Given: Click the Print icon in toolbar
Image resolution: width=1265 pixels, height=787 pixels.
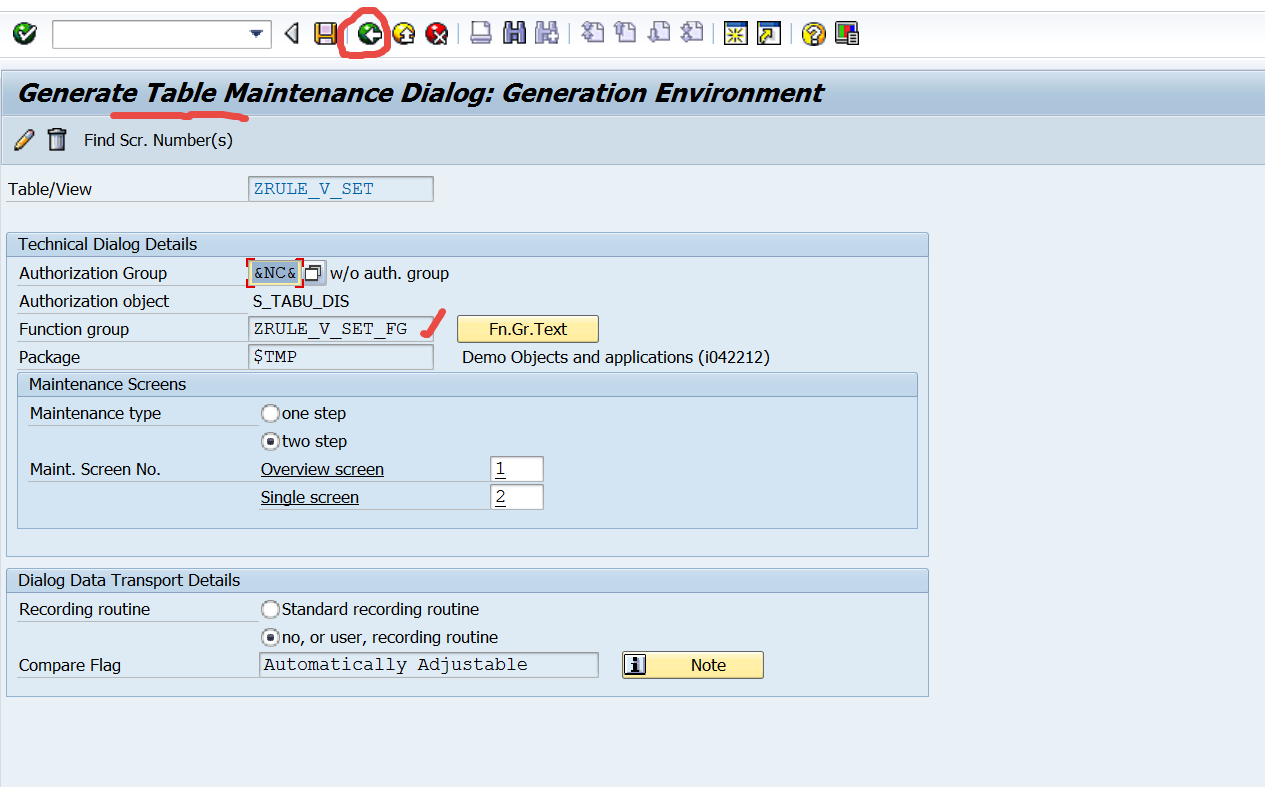Looking at the screenshot, I should (481, 34).
